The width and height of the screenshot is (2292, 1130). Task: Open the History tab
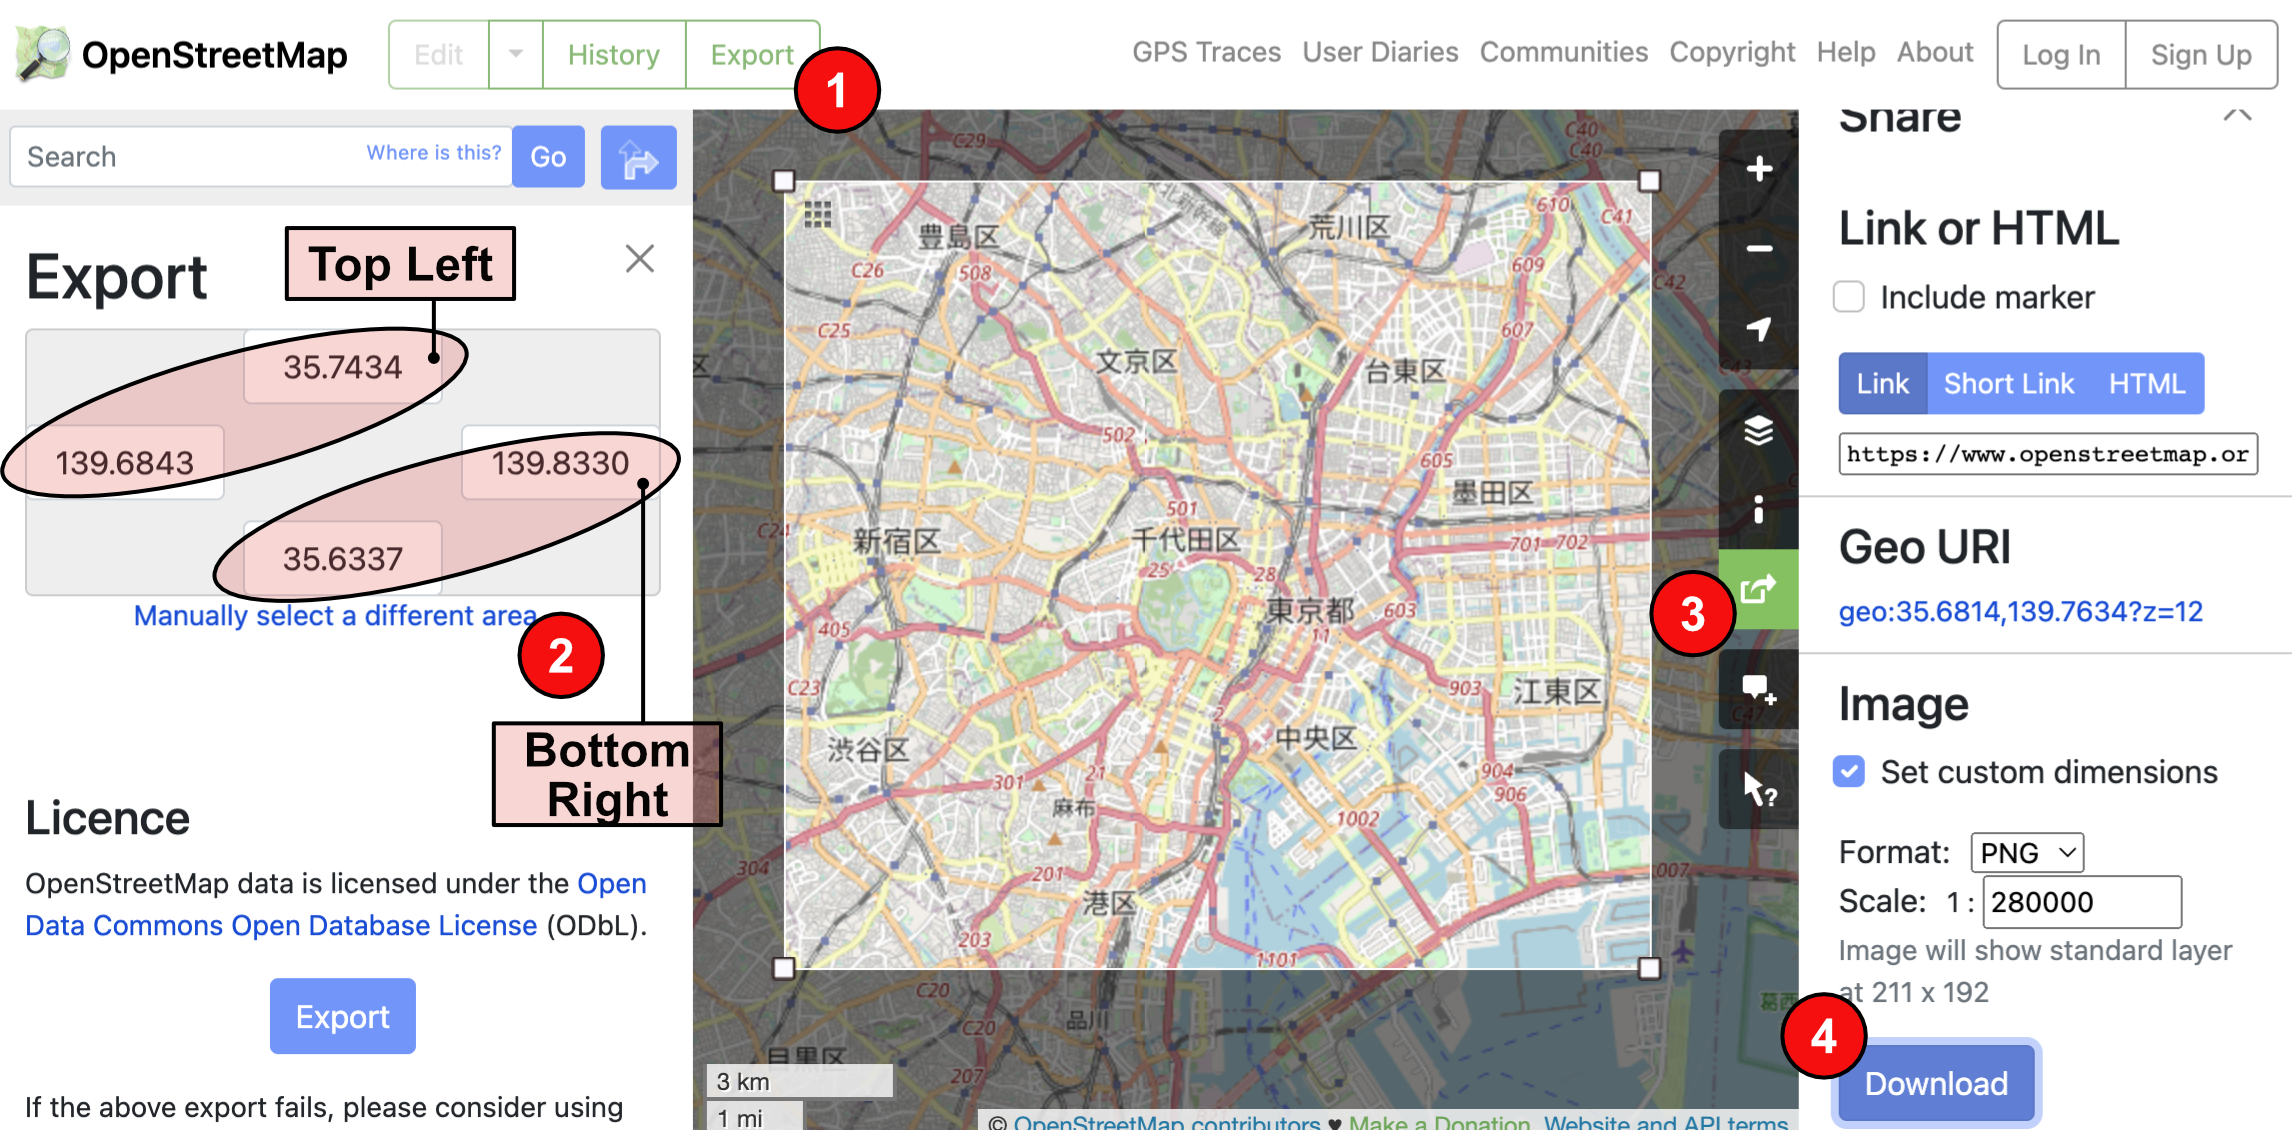[x=613, y=55]
